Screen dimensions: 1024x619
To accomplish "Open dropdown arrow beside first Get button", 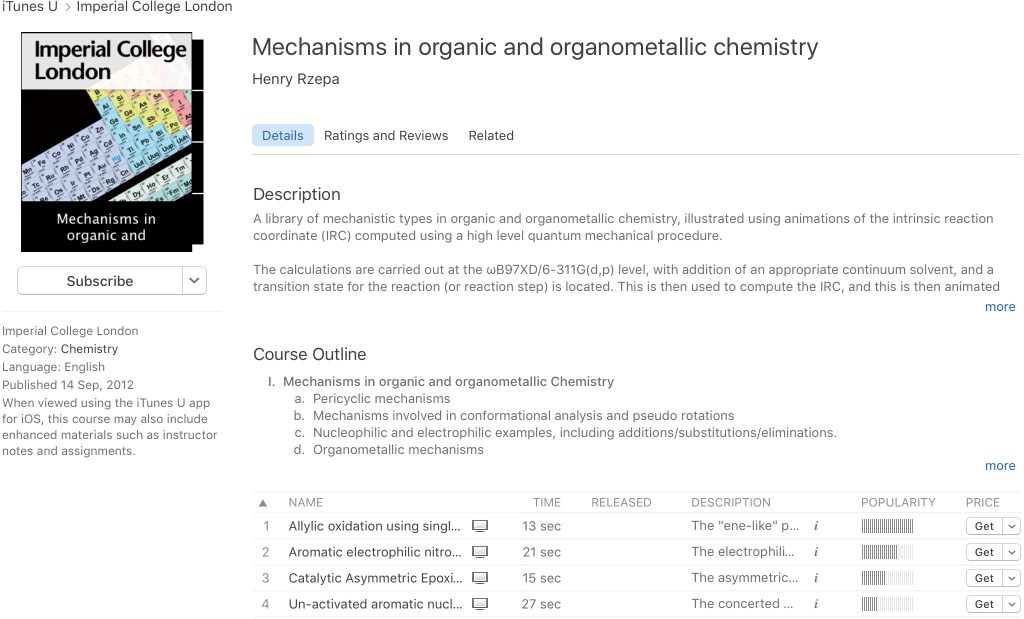I will tap(1012, 526).
